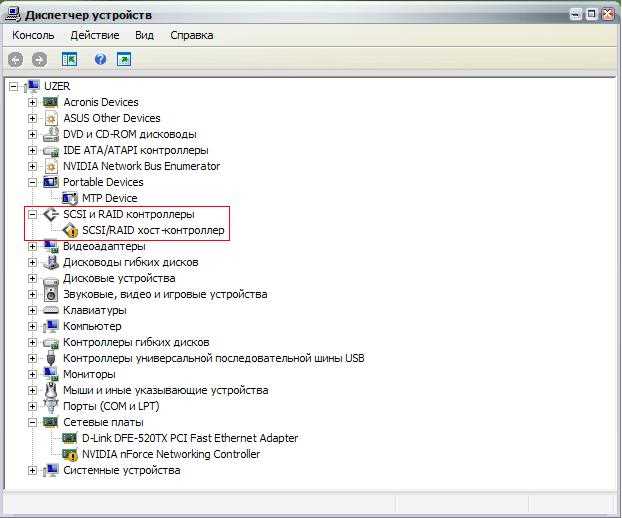The height and width of the screenshot is (518, 622).
Task: Click NVIDIA nForce Networking Controller warning icon
Action: pos(70,455)
